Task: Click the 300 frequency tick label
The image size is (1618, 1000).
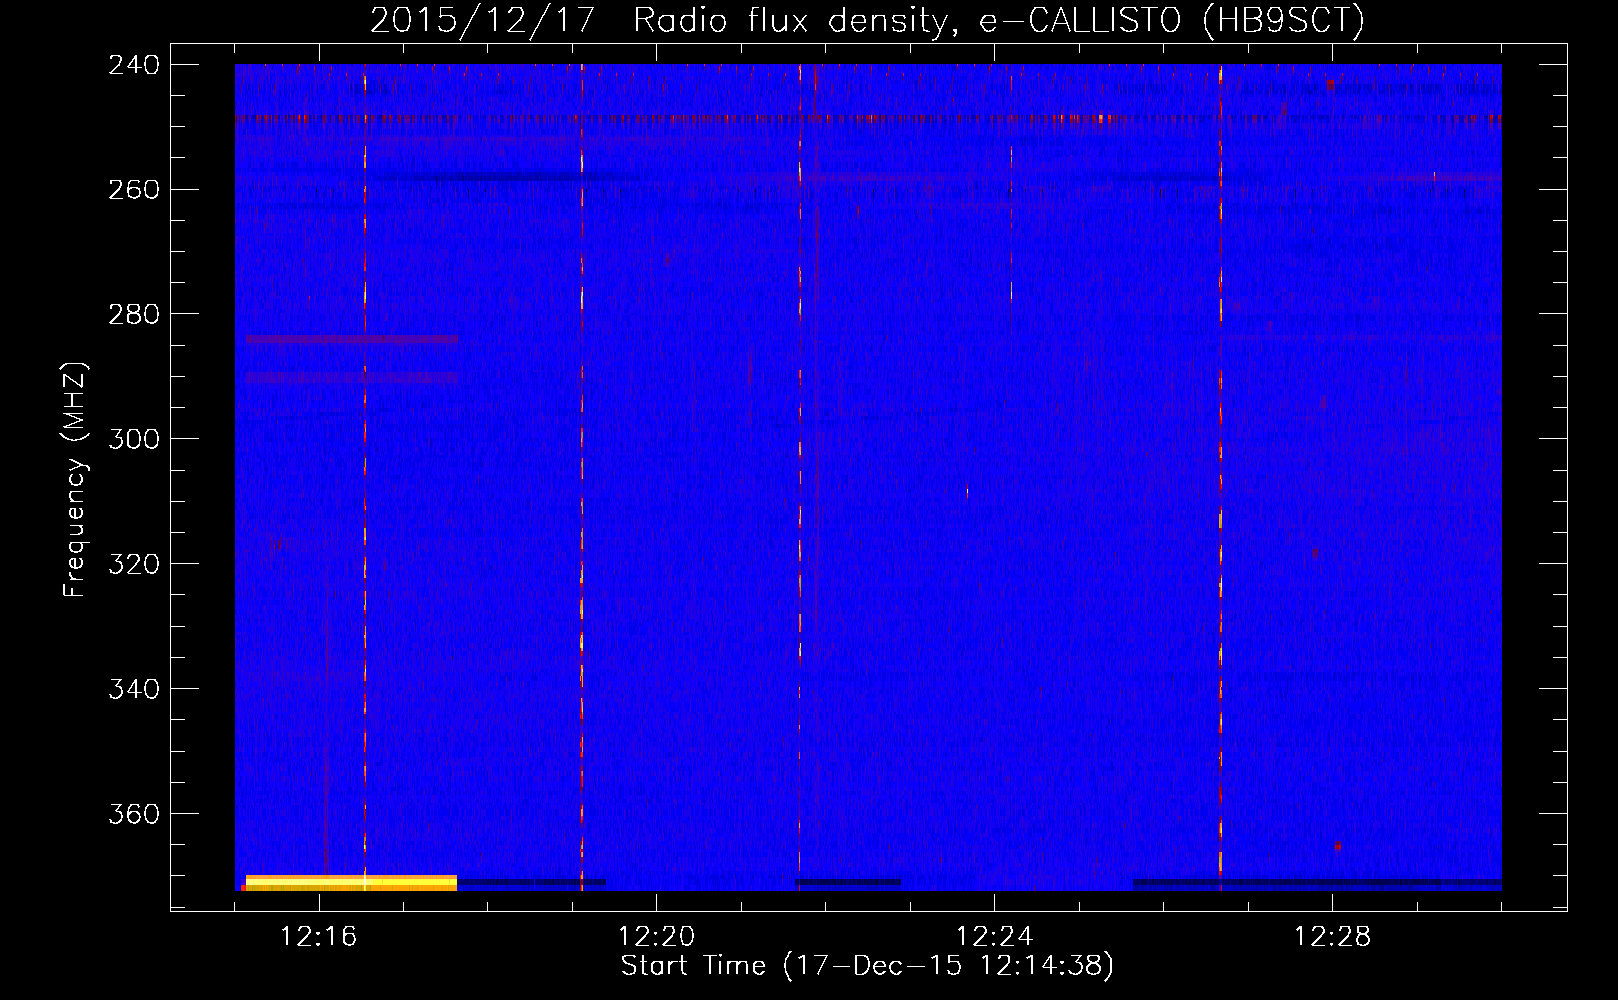Action: coord(134,440)
